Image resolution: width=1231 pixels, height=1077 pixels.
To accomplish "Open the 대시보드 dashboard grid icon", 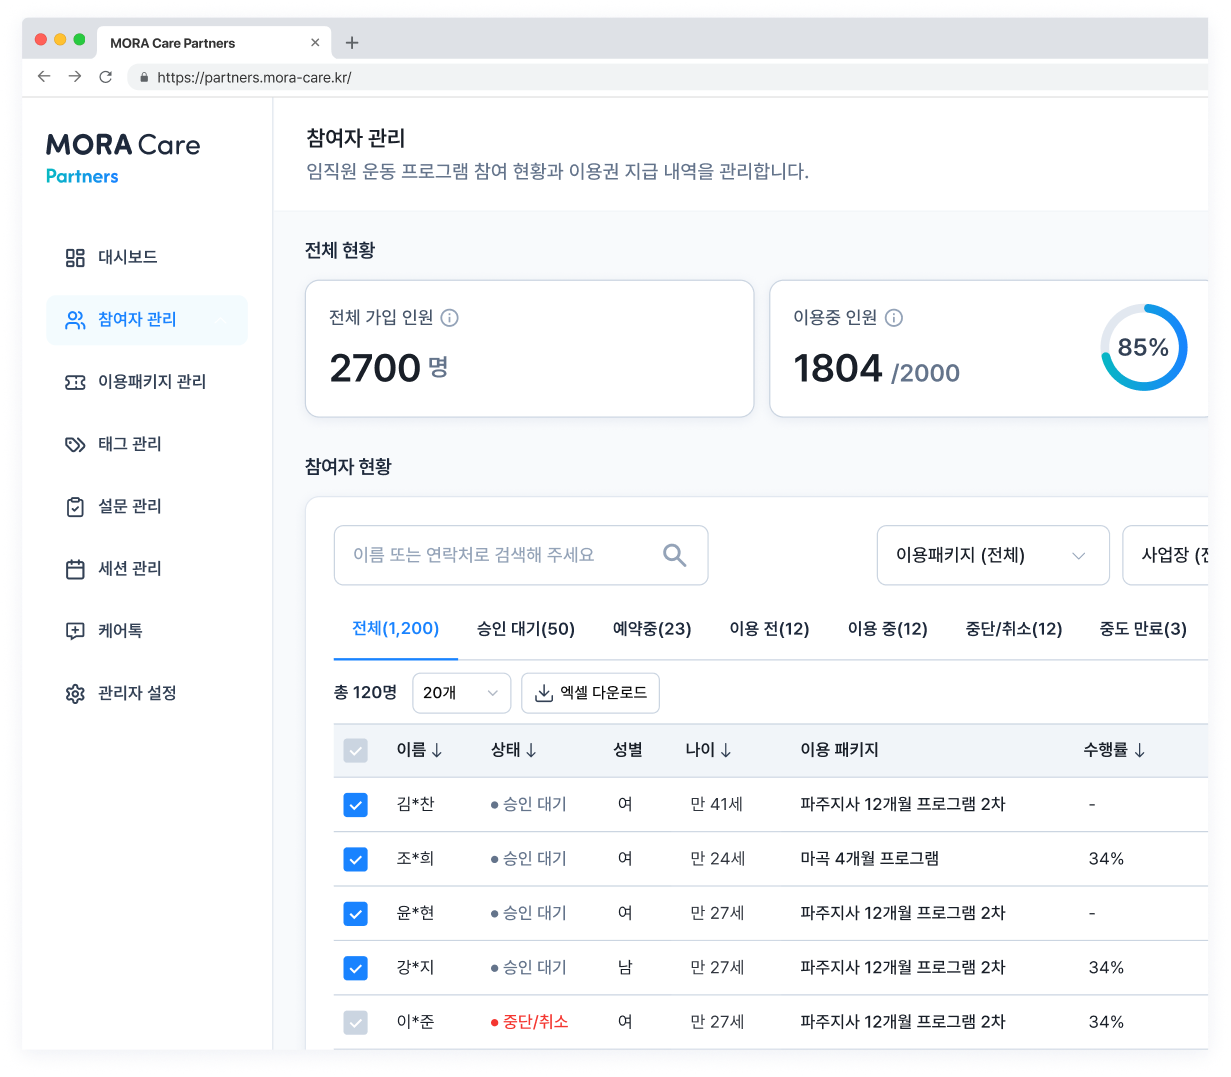I will 75,258.
